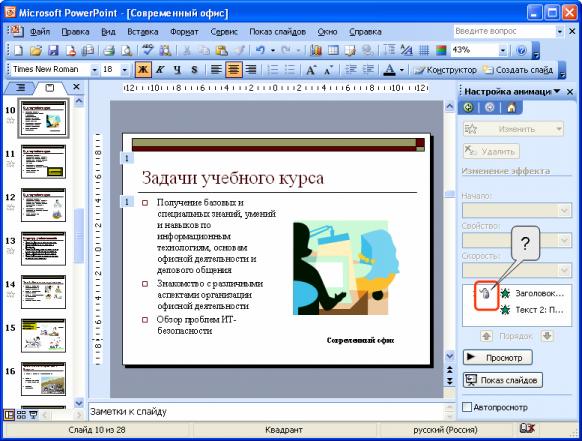Click the Конструктор button
This screenshot has width=582, height=441.
[445, 70]
